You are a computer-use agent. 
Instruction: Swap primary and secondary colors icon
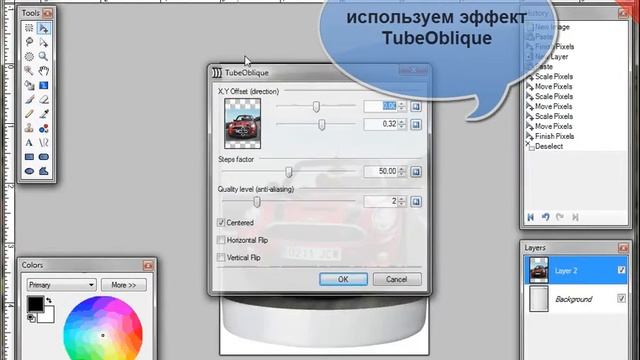click(49, 300)
